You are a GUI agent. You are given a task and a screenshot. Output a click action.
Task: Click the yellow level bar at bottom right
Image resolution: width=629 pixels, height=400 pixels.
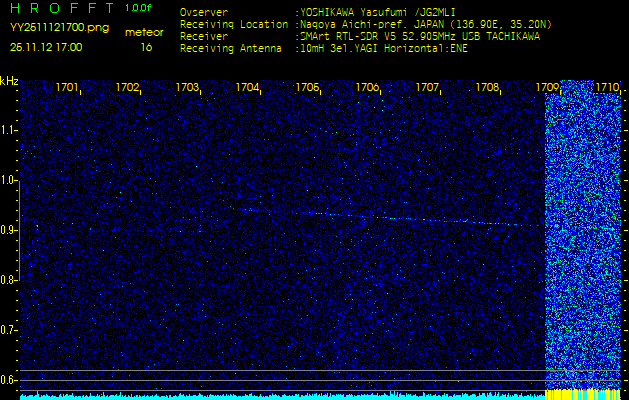584,394
